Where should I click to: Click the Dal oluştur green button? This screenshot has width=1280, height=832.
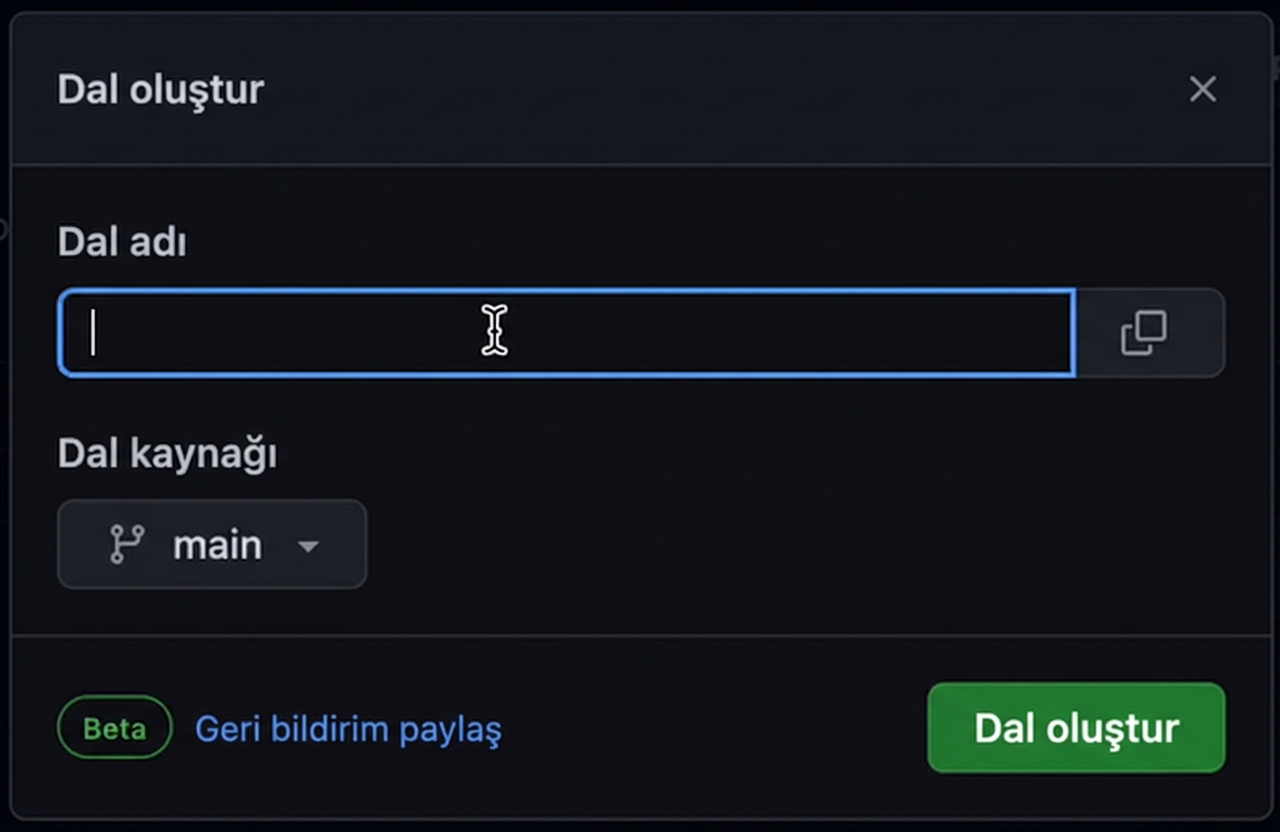[x=1076, y=728]
